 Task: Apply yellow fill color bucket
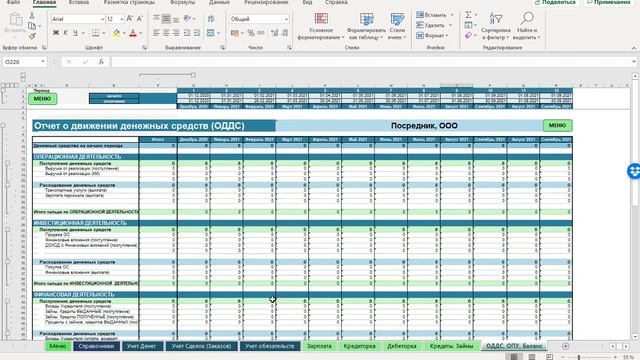[116, 33]
